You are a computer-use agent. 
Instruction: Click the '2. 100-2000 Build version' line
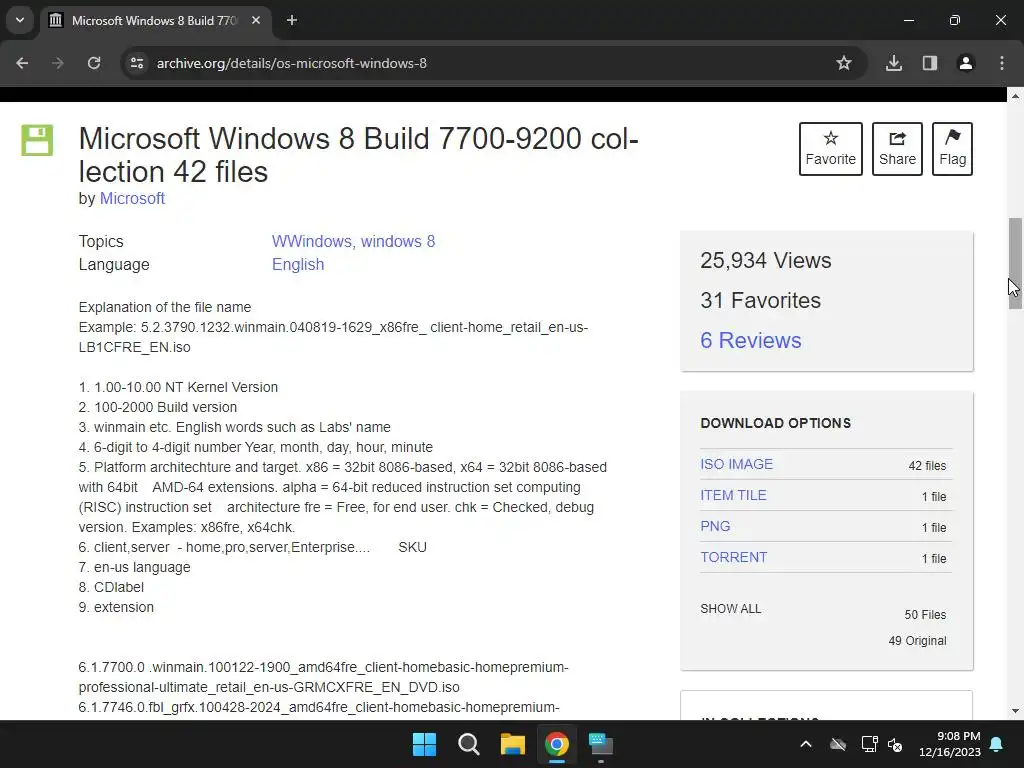point(157,407)
